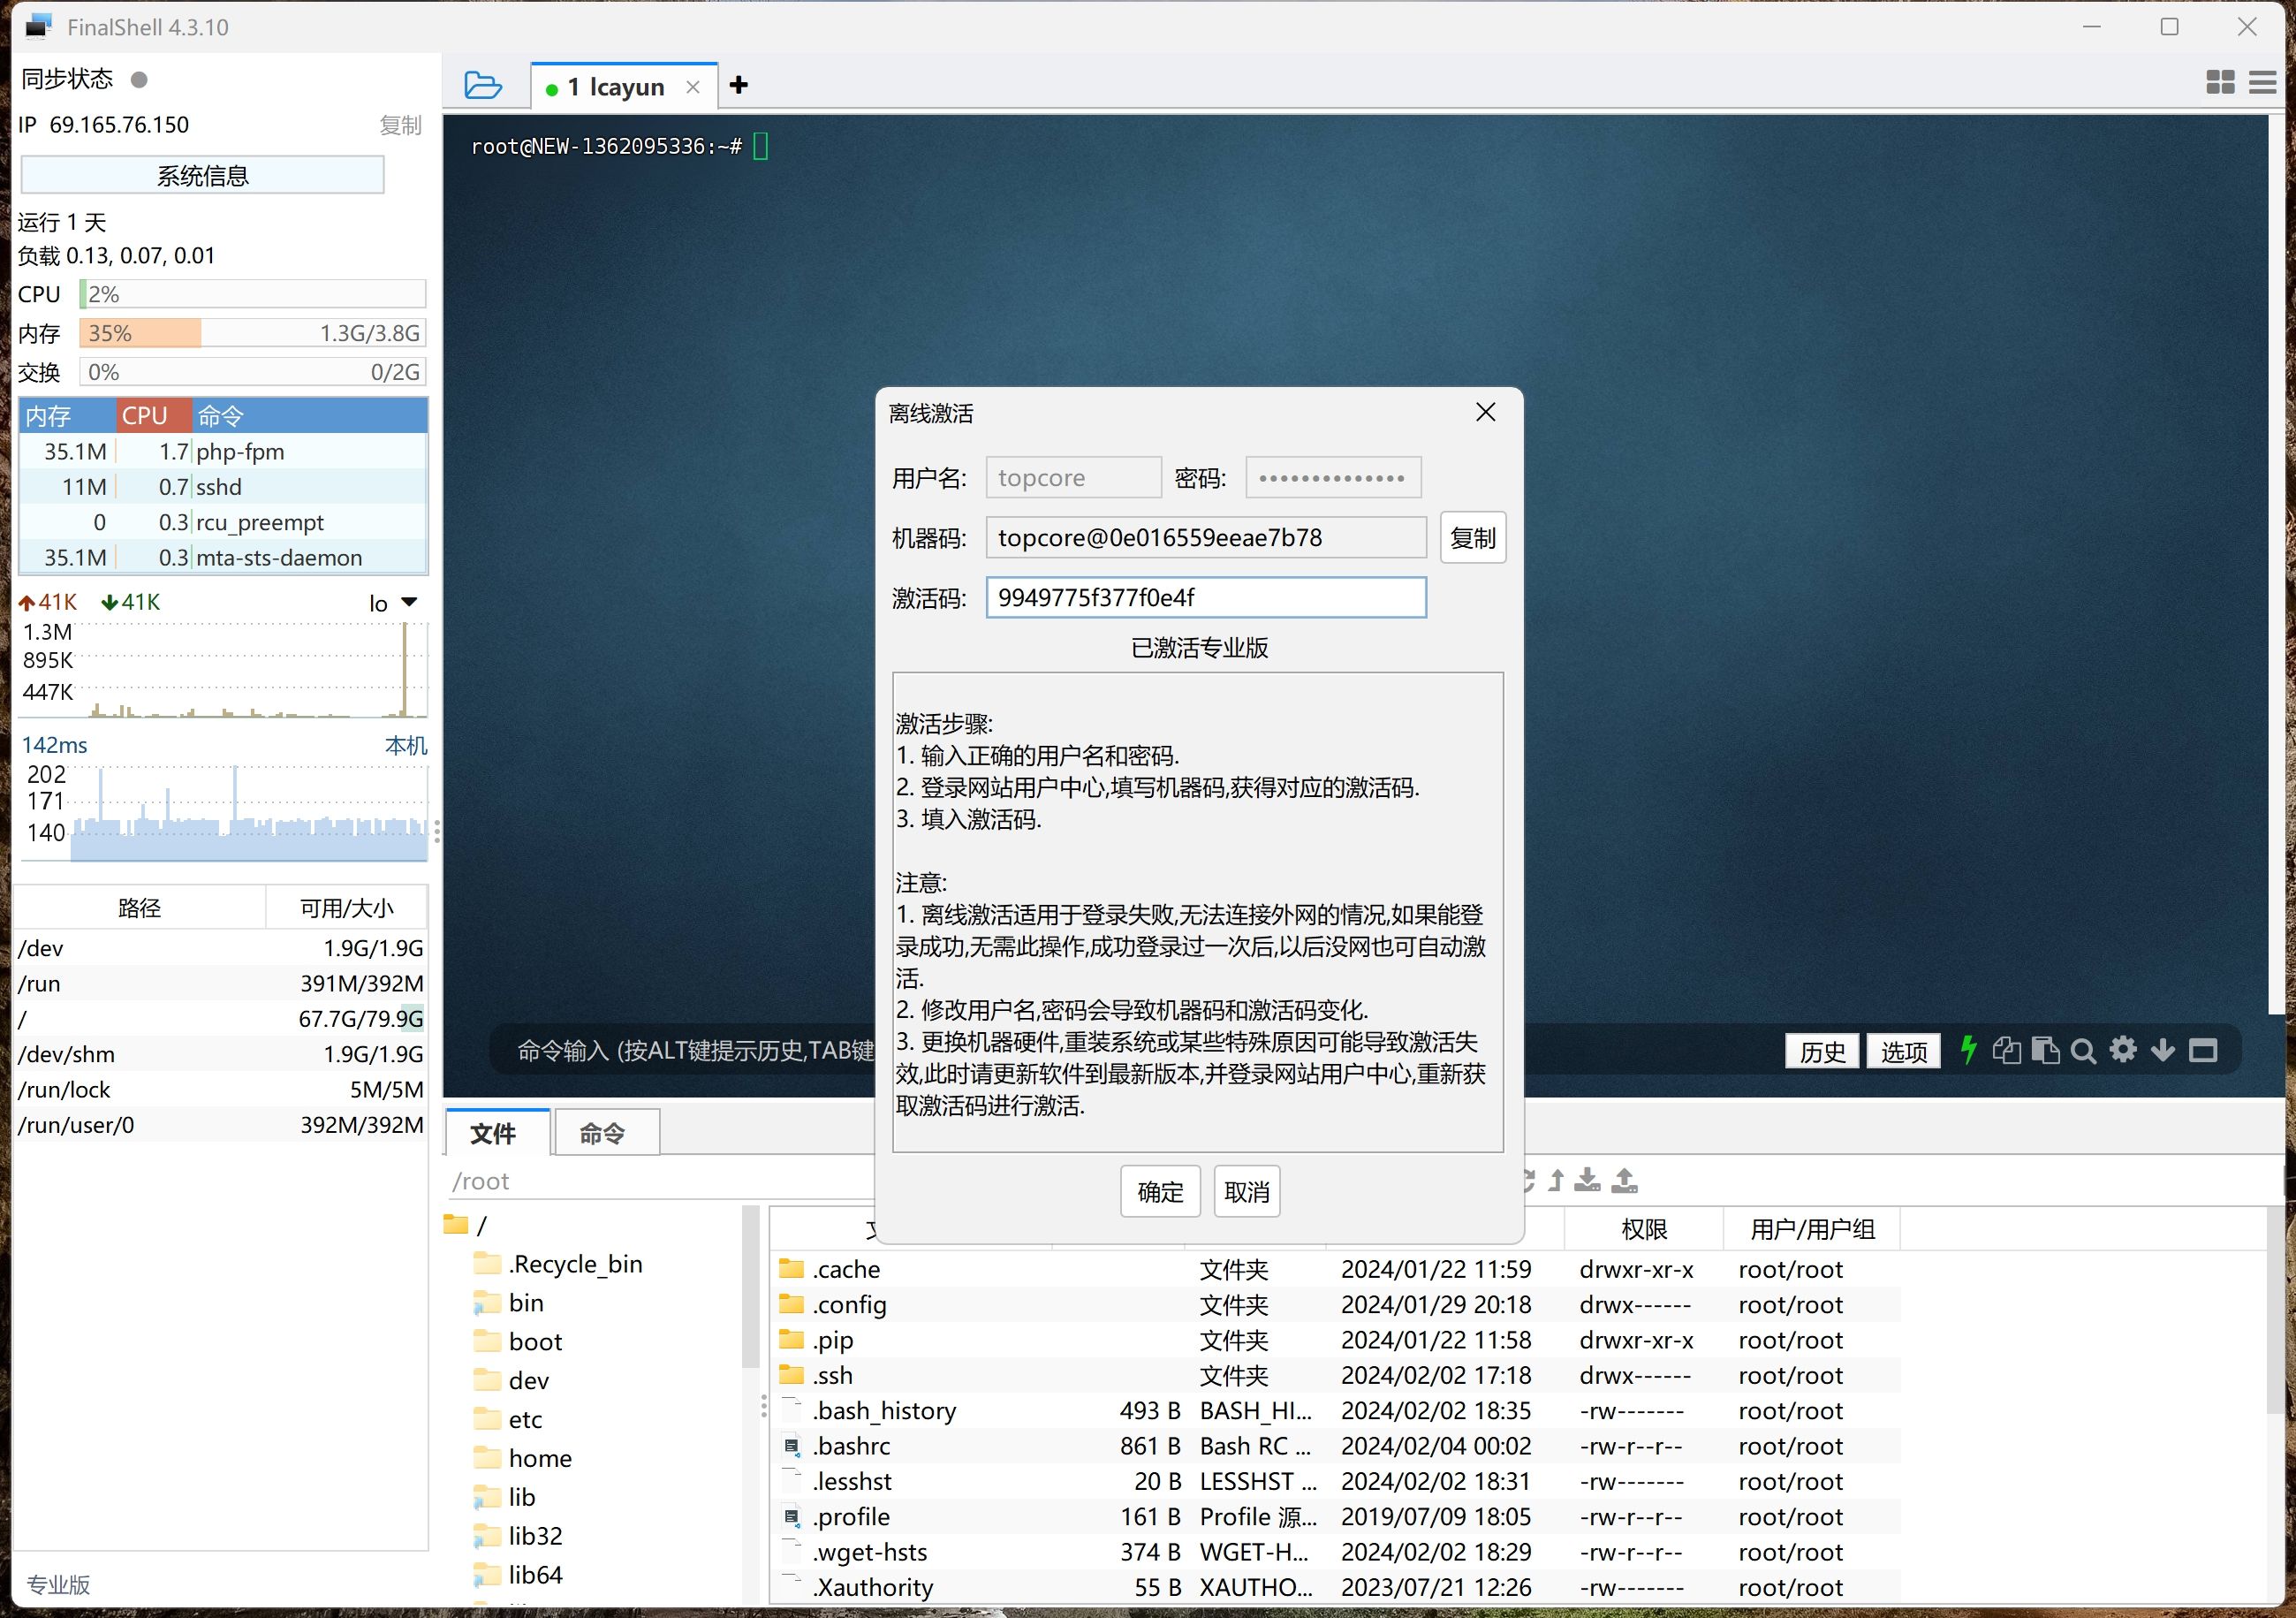Sort processes by 内存 column header
The height and width of the screenshot is (1618, 2296).
pos(67,416)
